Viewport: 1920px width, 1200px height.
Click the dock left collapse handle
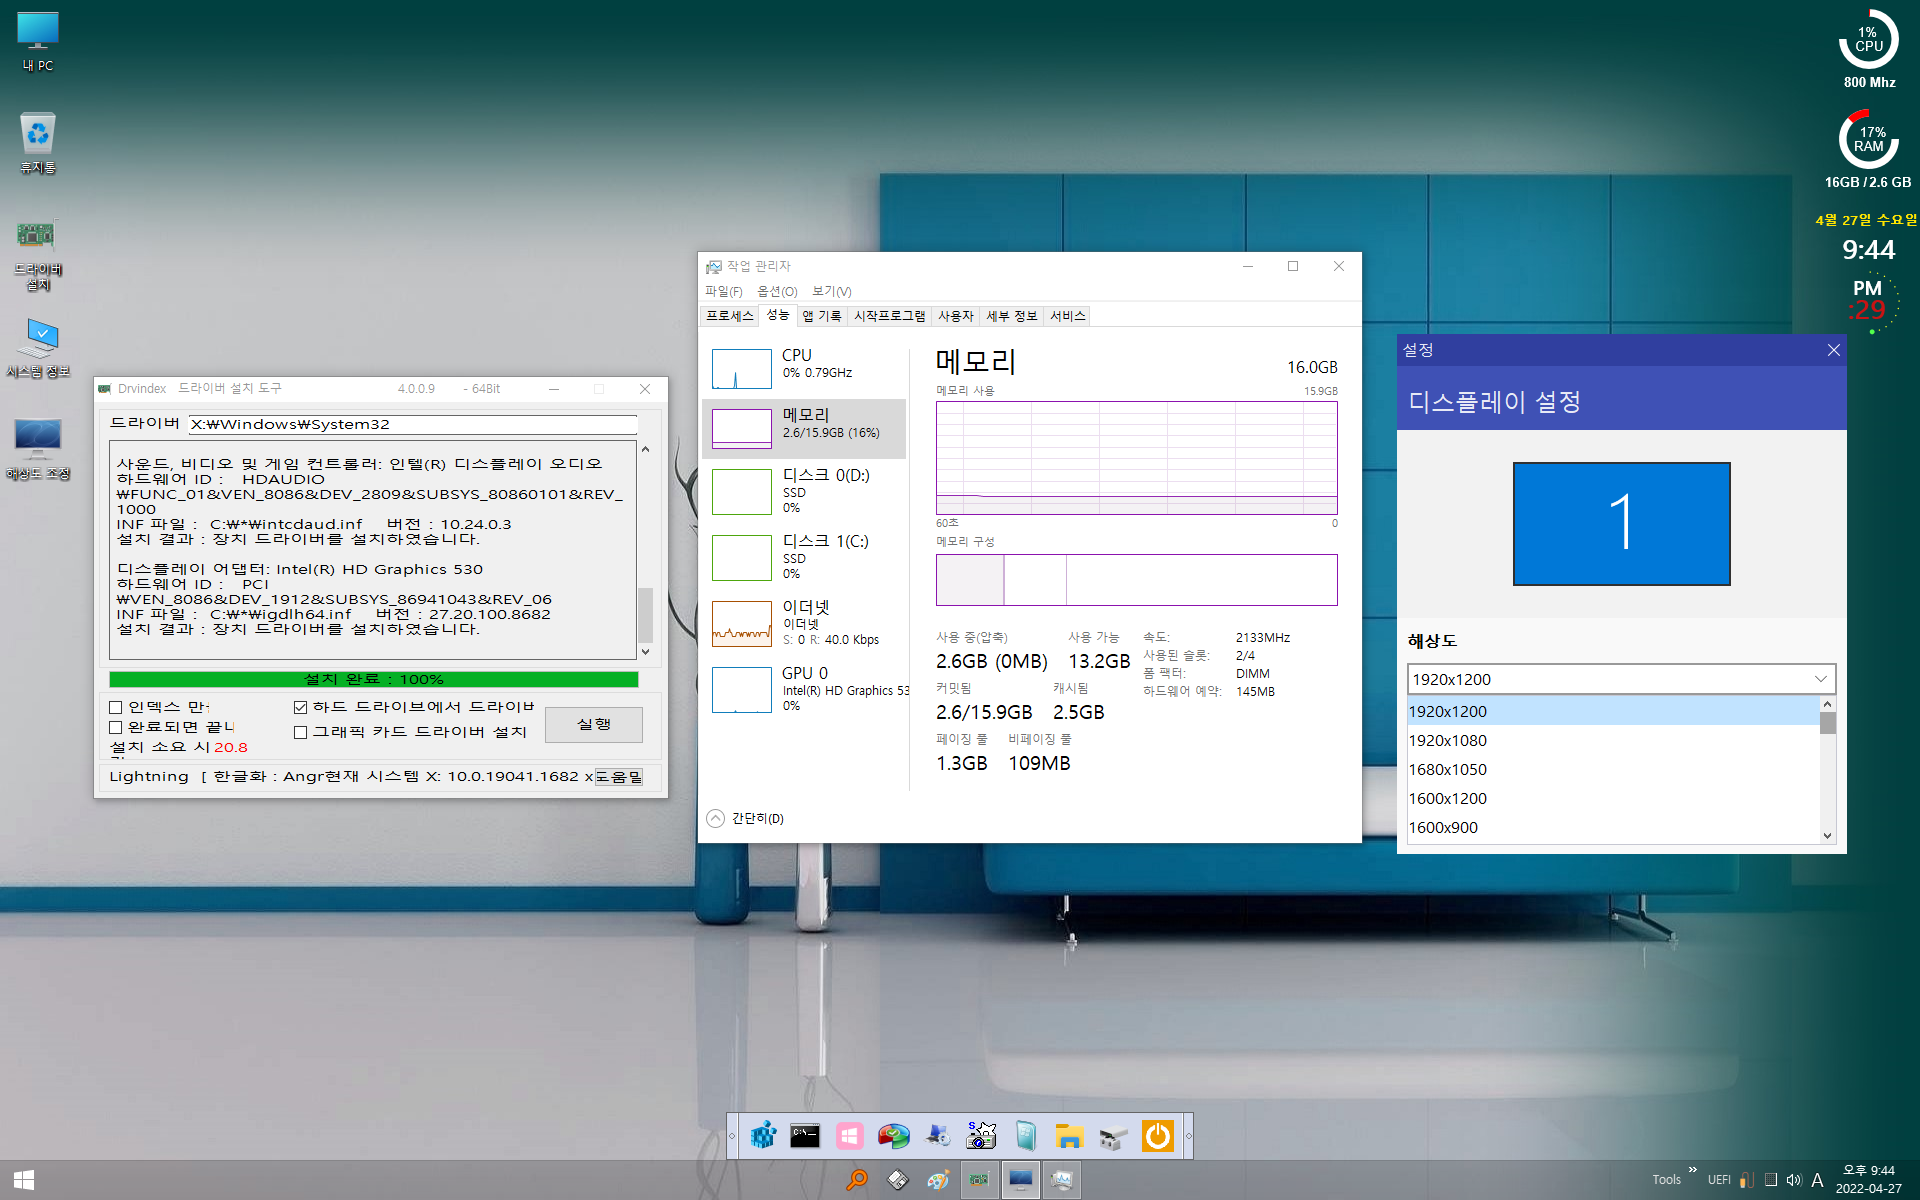[x=732, y=1136]
